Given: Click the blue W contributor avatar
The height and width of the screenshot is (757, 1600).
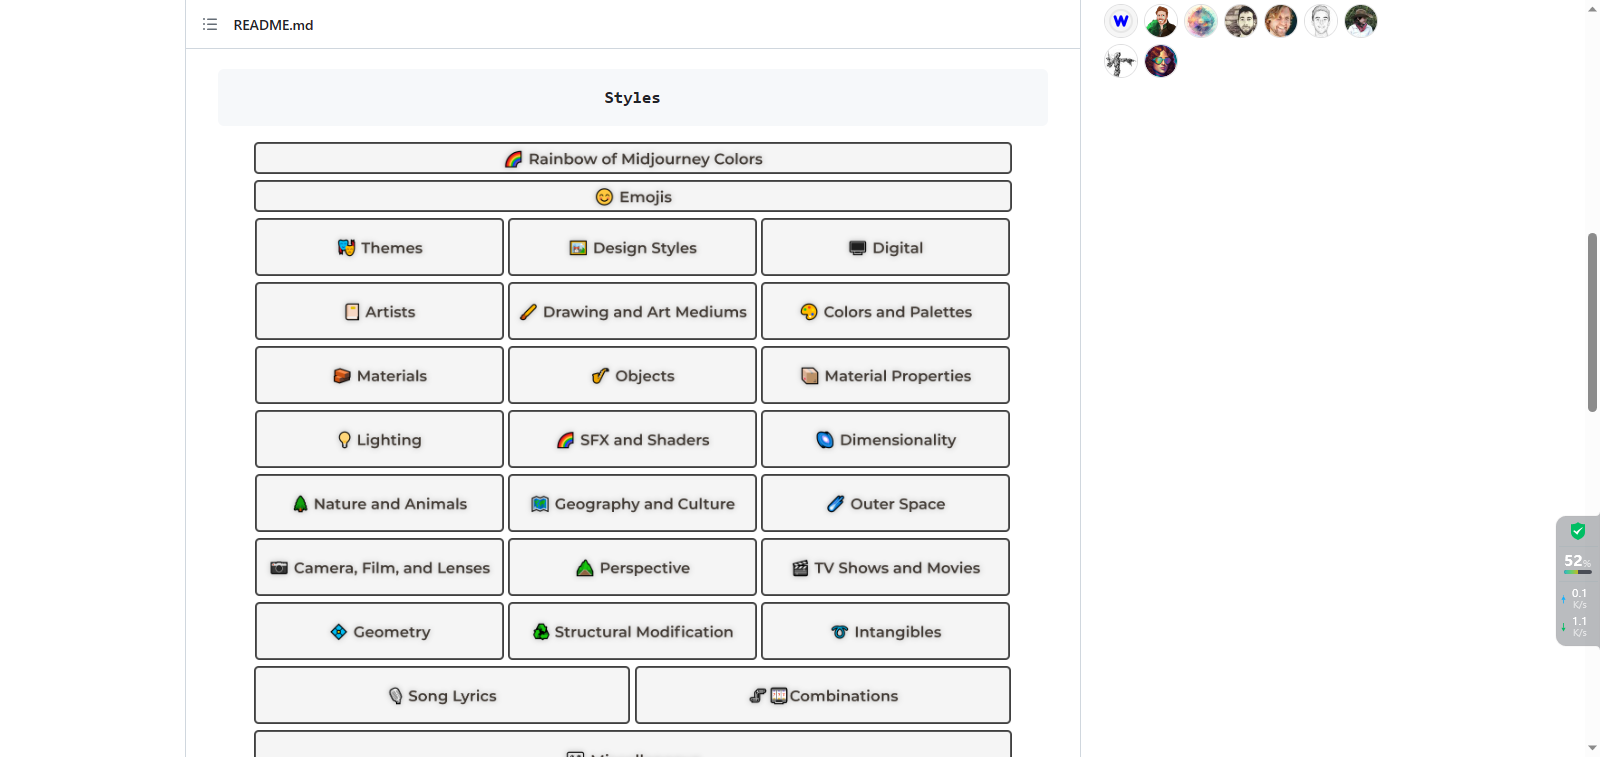Looking at the screenshot, I should point(1120,20).
